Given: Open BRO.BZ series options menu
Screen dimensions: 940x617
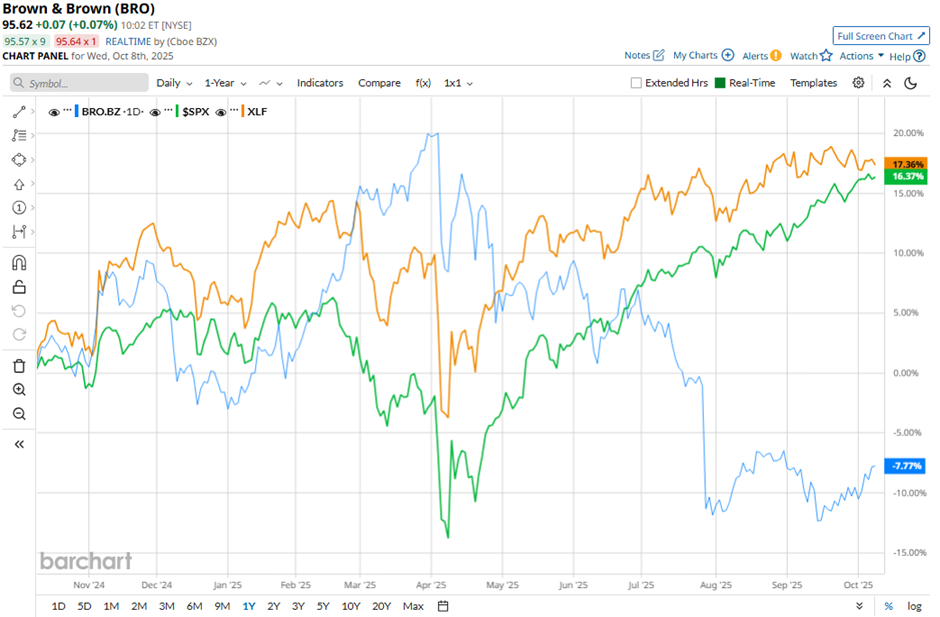Looking at the screenshot, I should click(x=67, y=110).
